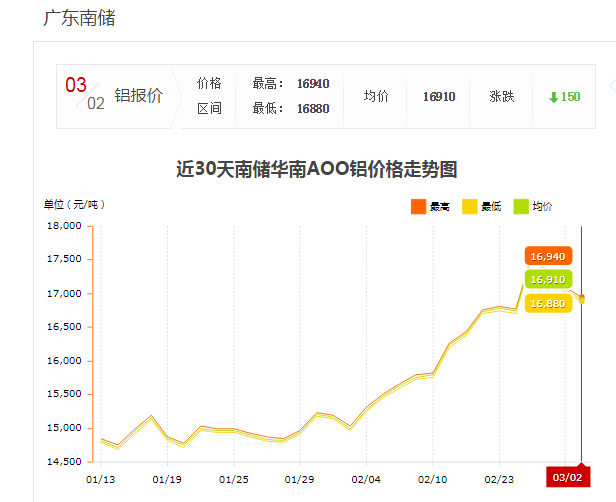Screen dimensions: 616x502
Task: Click the green 均价 legend square
Action: coord(520,207)
